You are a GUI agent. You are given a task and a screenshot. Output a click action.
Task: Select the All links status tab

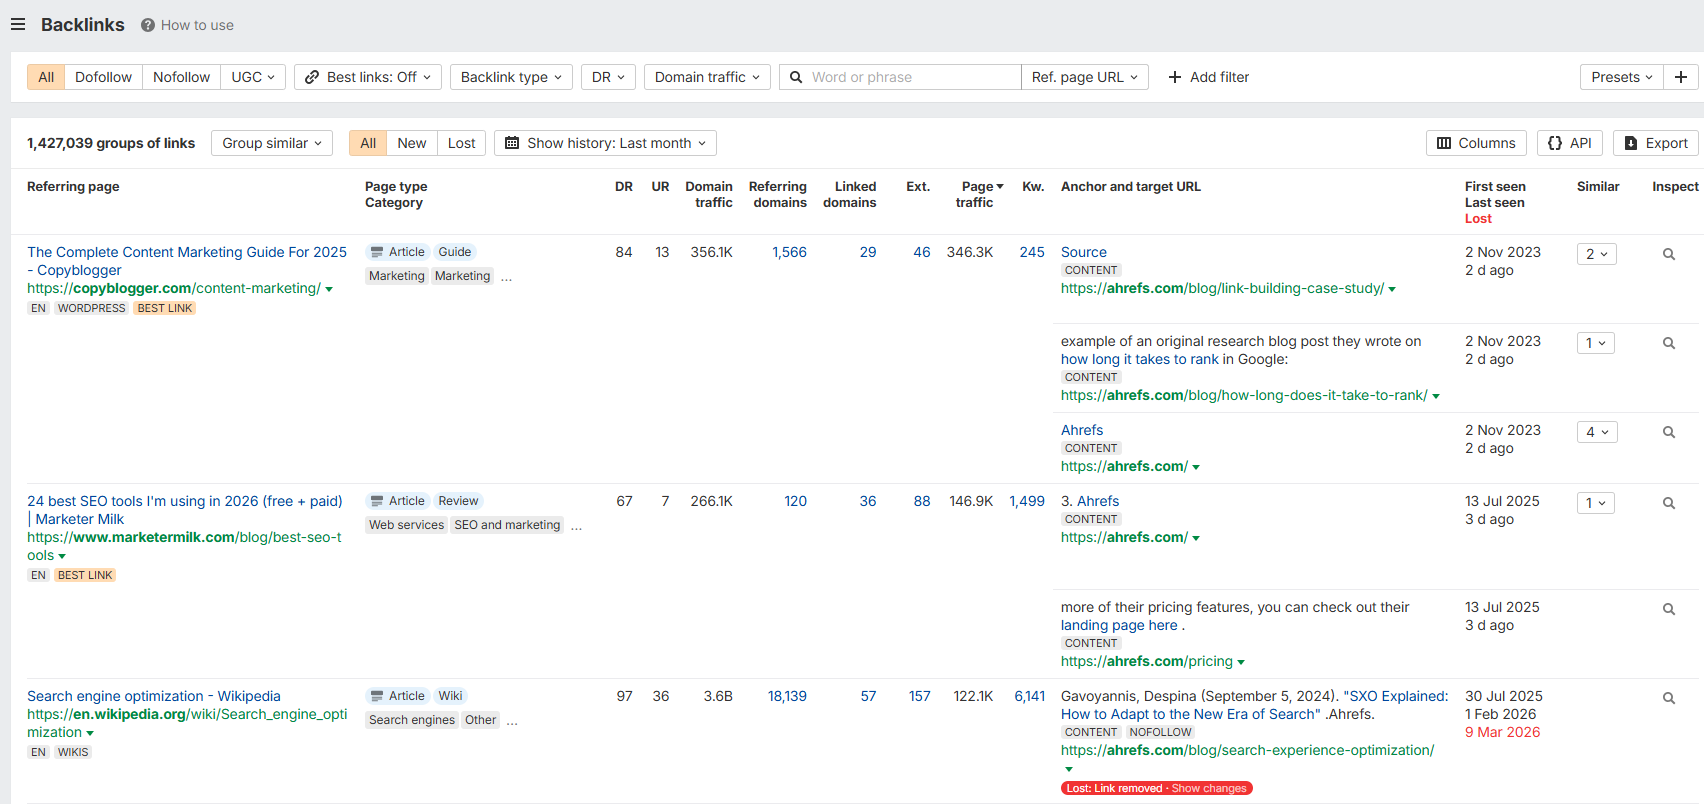point(368,143)
